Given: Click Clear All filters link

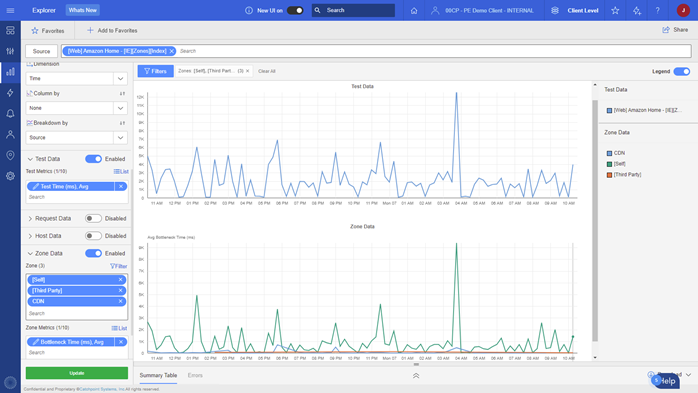Looking at the screenshot, I should pos(267,71).
